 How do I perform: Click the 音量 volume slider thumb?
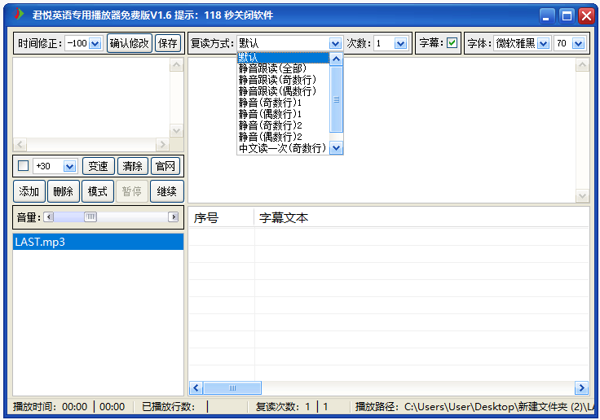[90, 216]
